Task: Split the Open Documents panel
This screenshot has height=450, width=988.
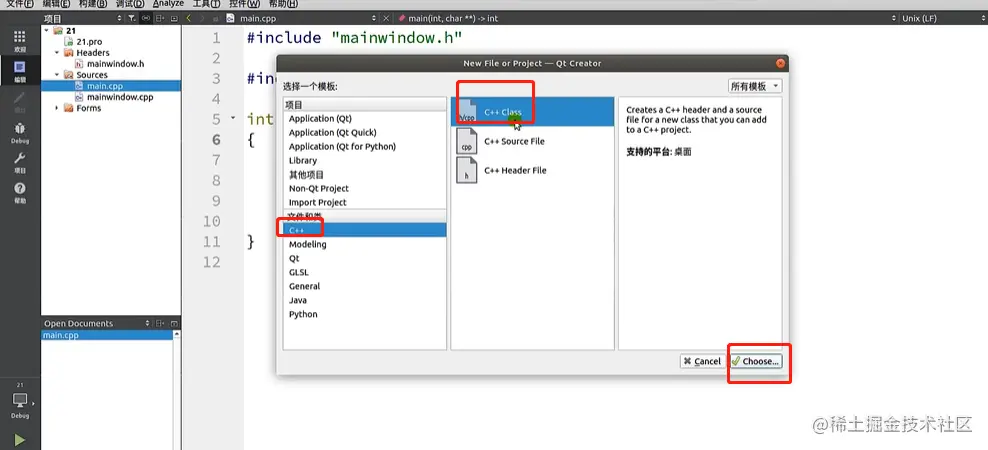Action: tap(160, 323)
